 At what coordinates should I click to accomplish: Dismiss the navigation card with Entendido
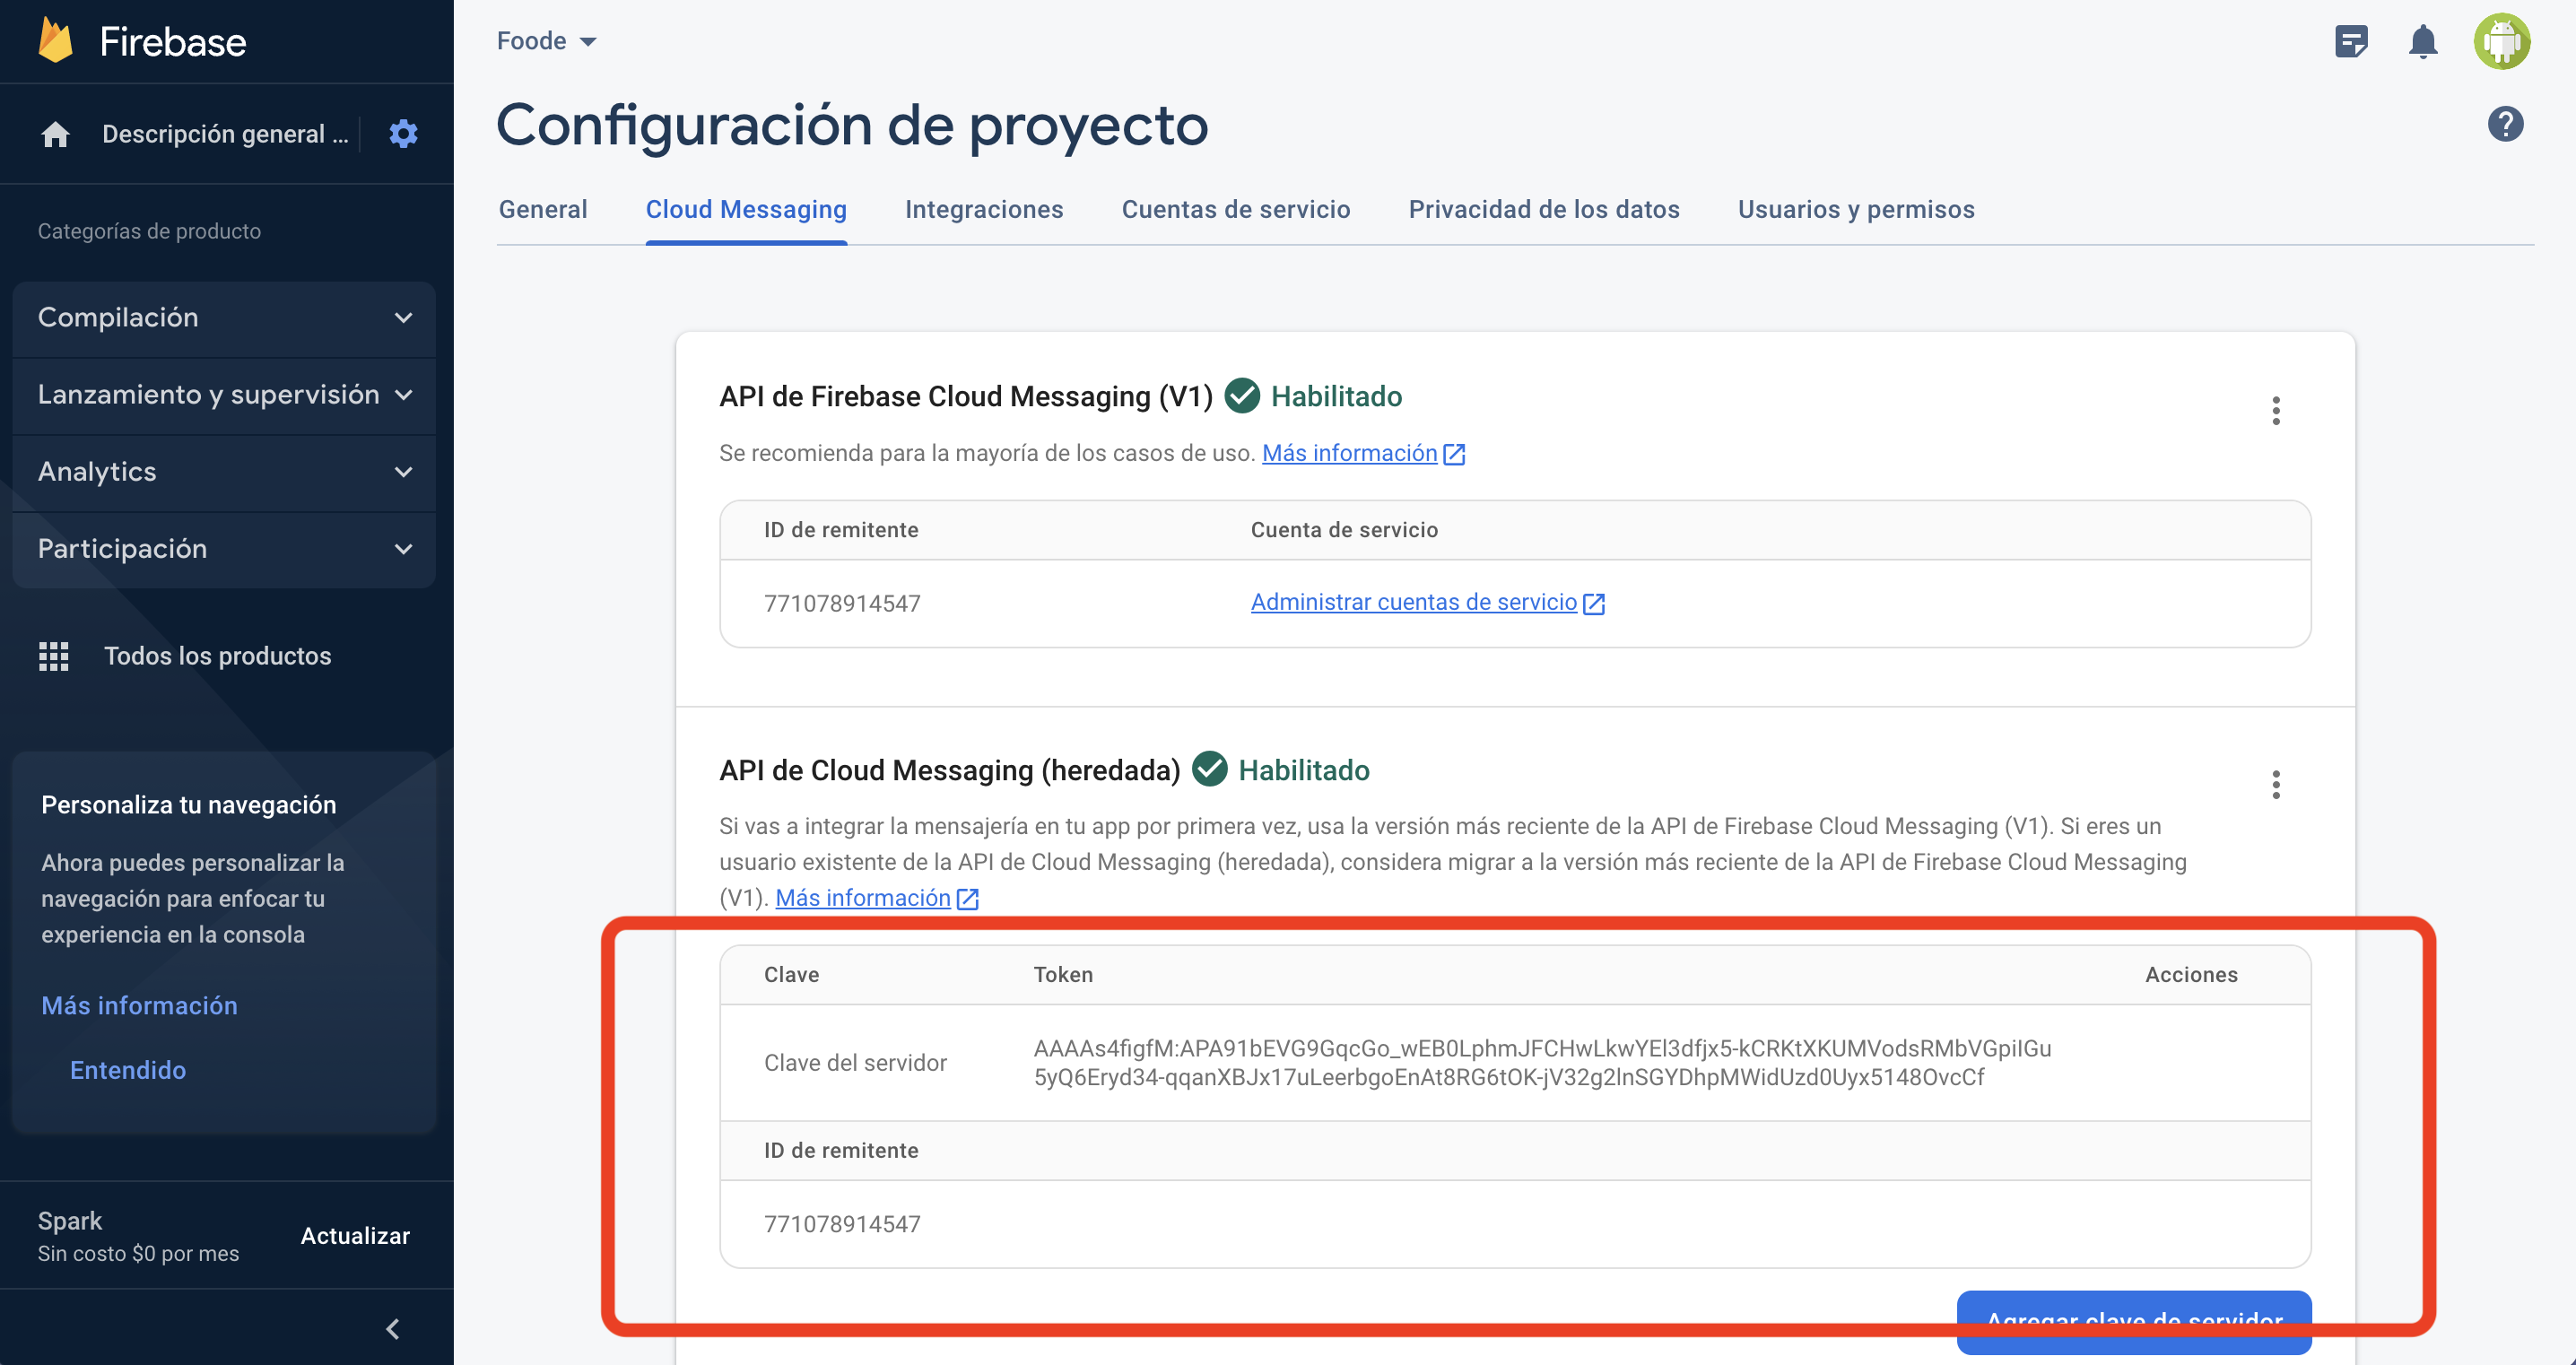coord(128,1070)
